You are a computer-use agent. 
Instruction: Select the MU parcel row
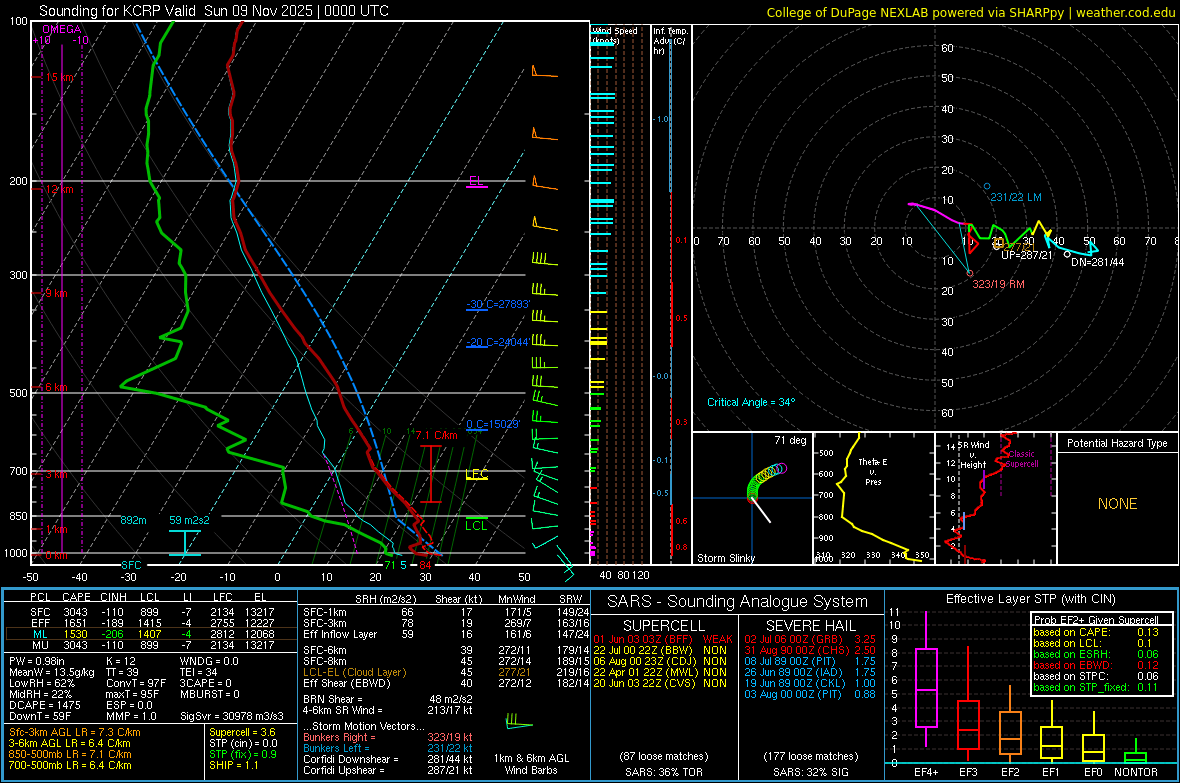(151, 645)
